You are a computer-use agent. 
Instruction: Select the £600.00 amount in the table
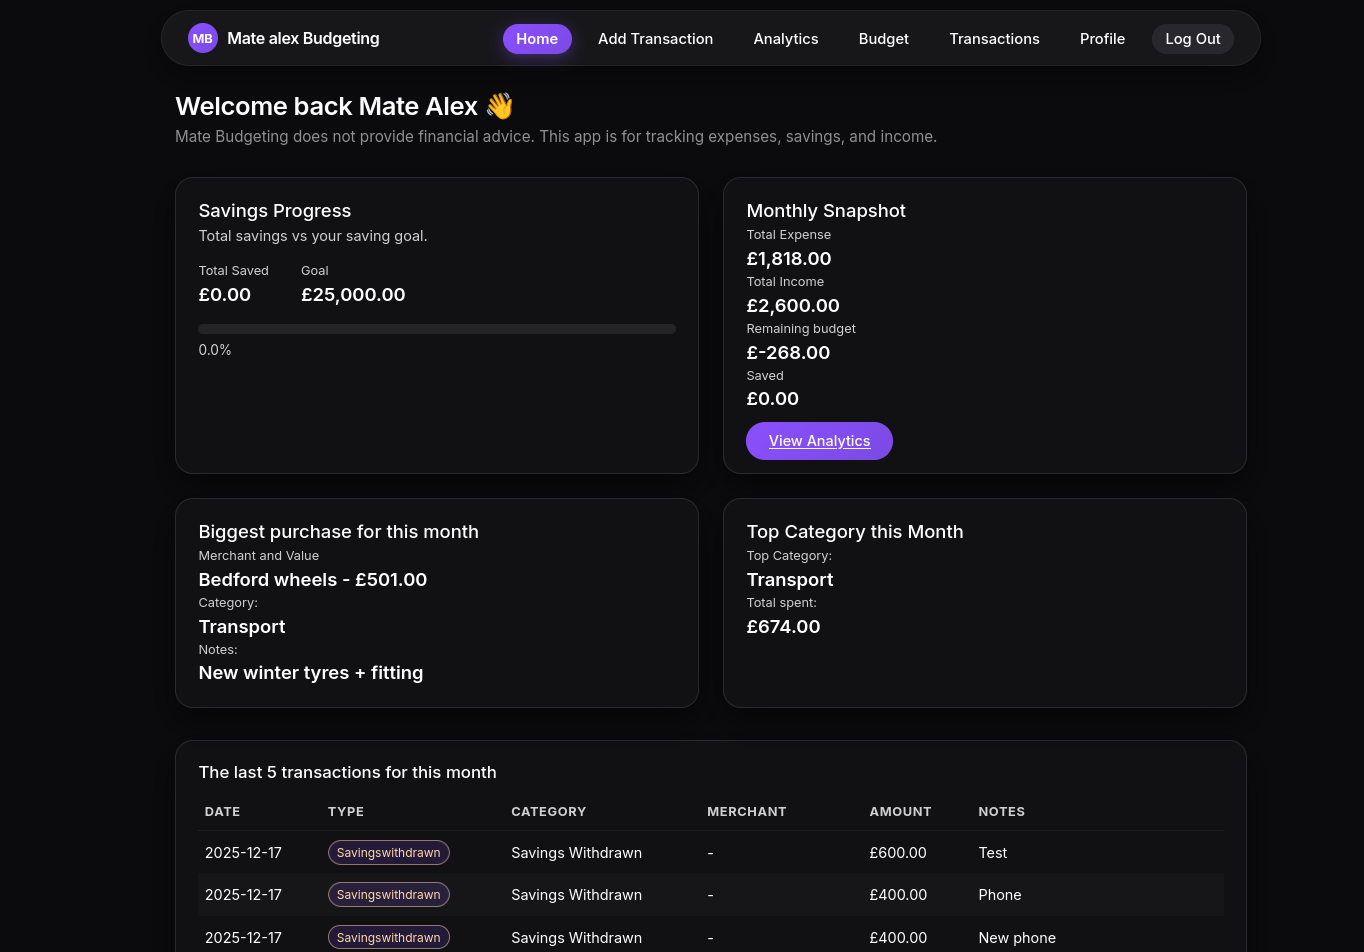[897, 852]
